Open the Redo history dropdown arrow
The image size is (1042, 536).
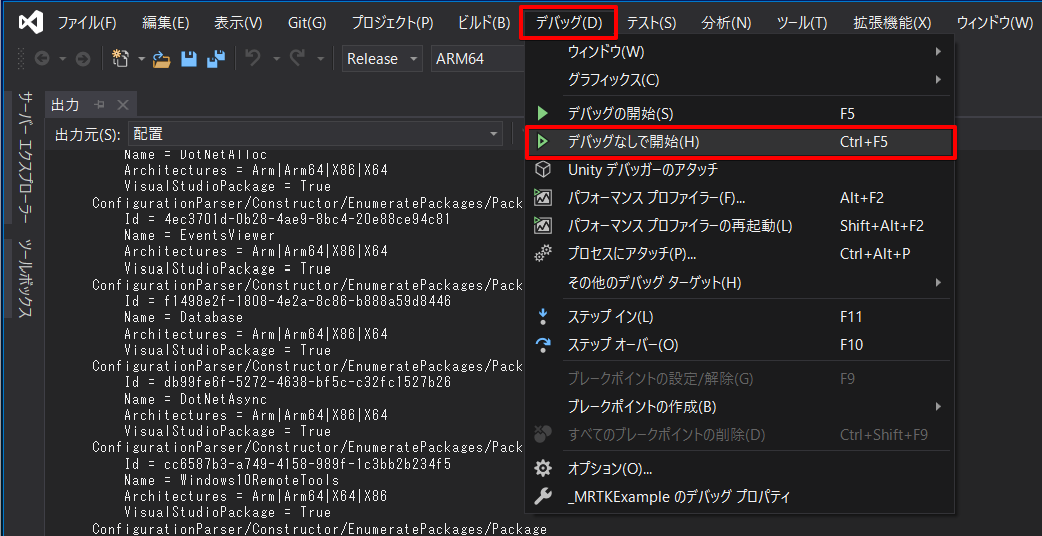click(320, 59)
